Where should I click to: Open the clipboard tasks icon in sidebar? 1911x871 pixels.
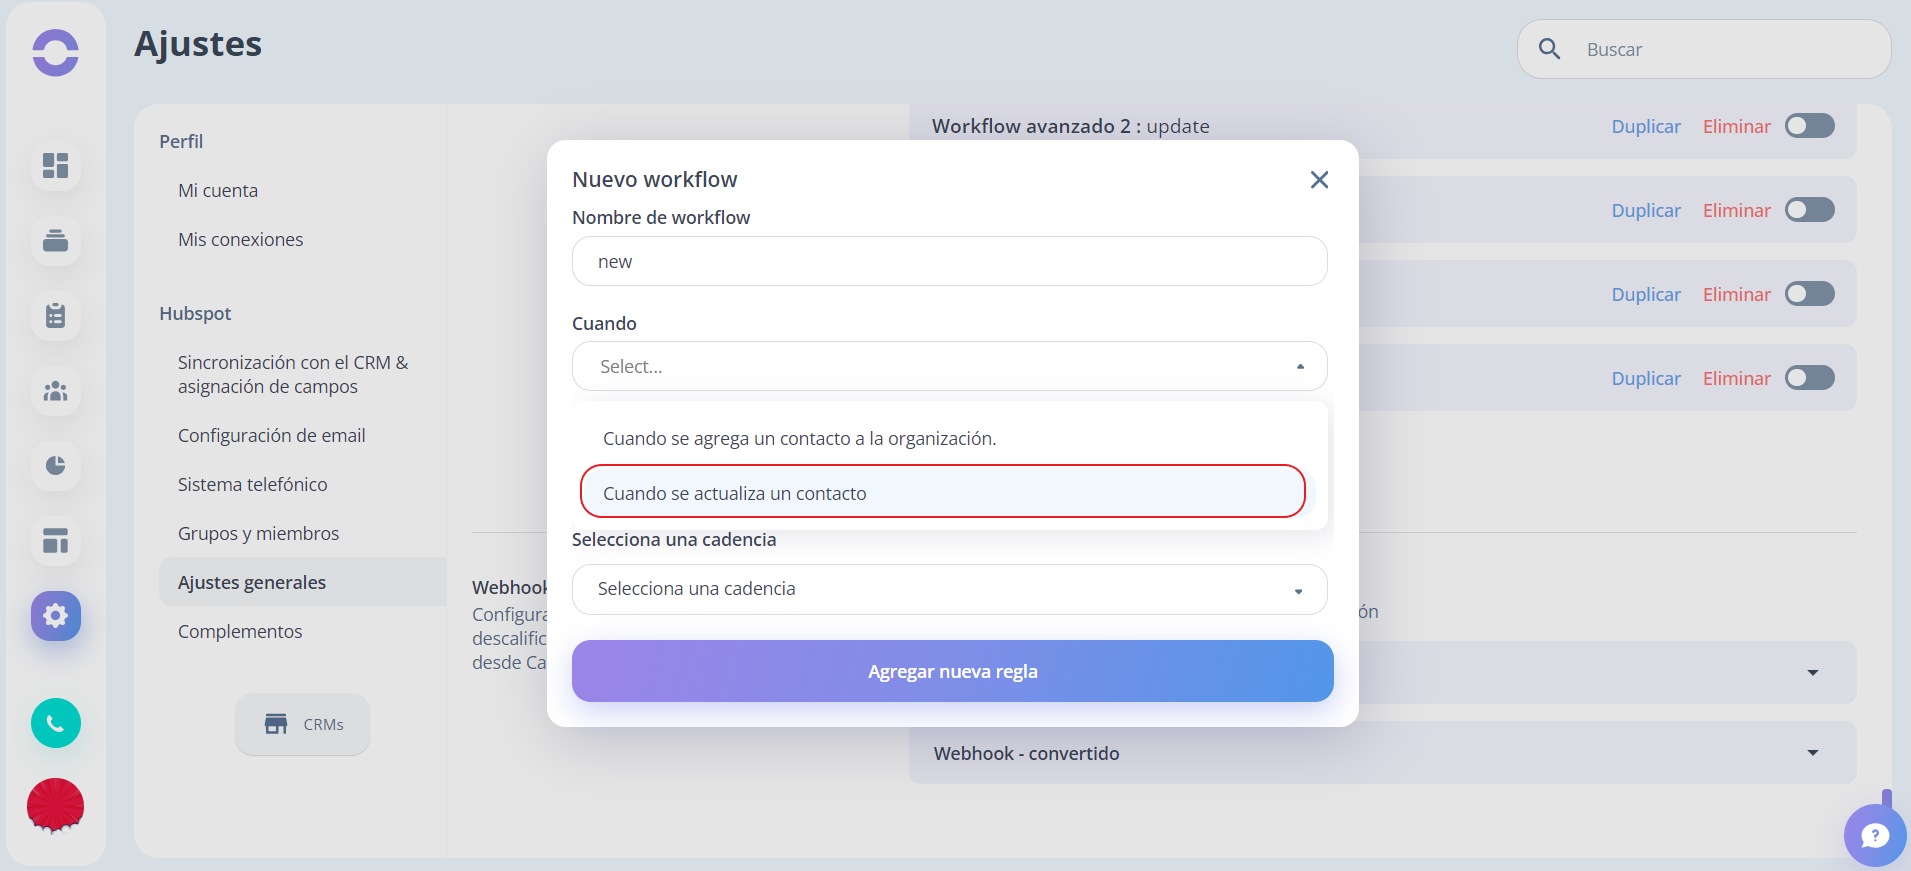pyautogui.click(x=56, y=316)
